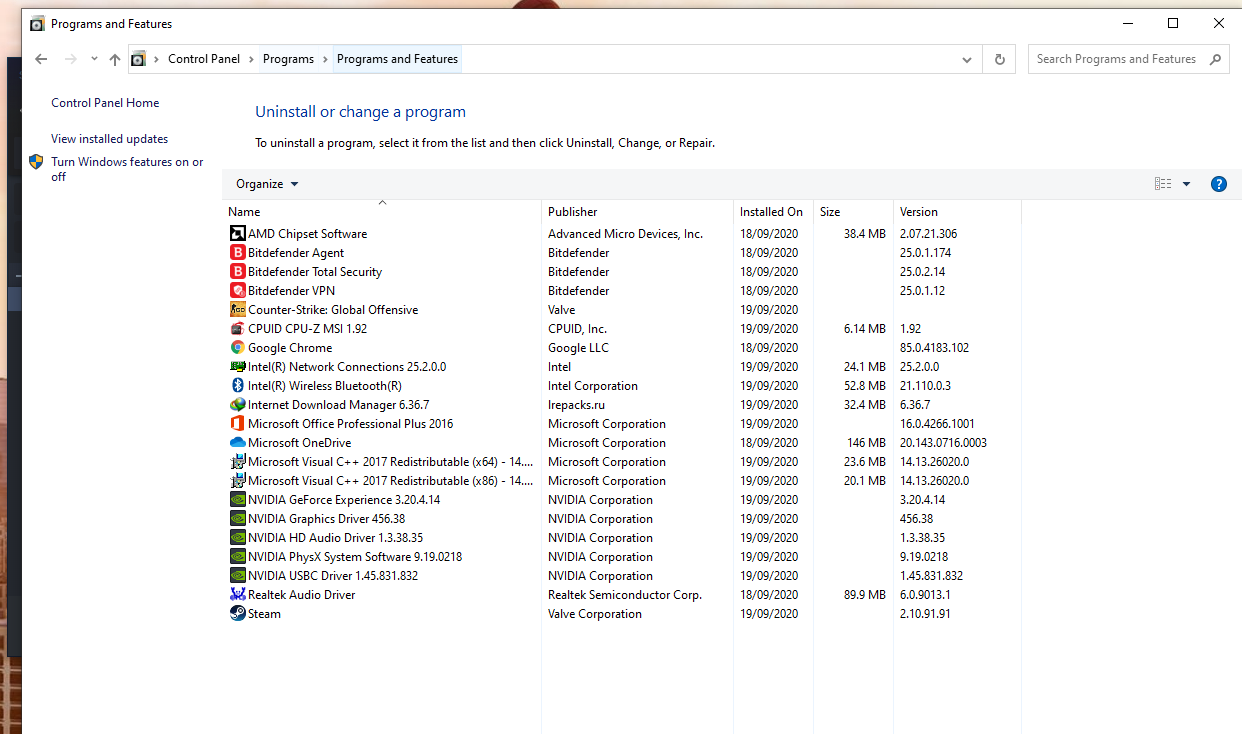Click the Bitdefender Total Security icon
Image resolution: width=1242 pixels, height=734 pixels.
click(238, 272)
